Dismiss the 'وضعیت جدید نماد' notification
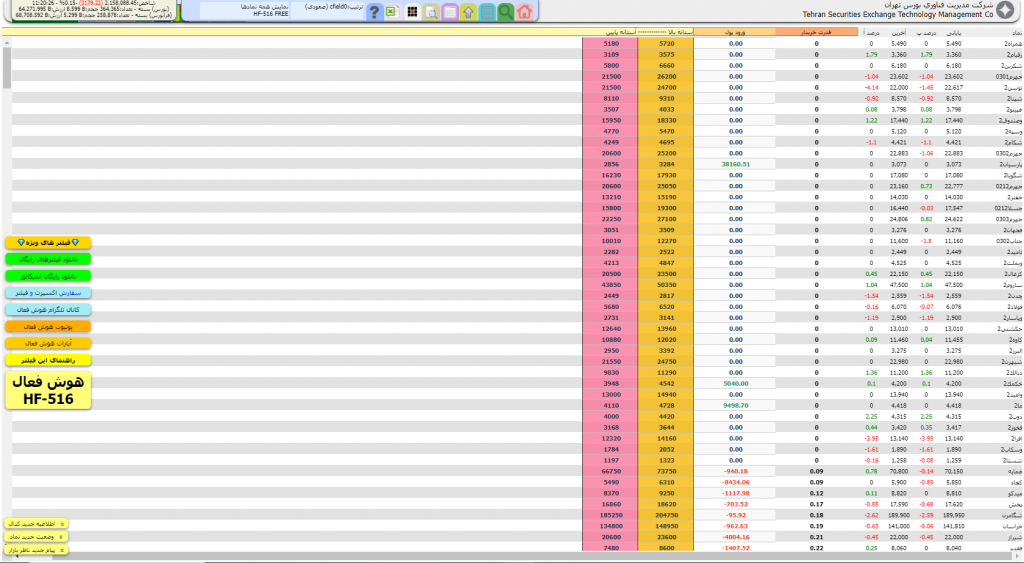 [x=62, y=536]
